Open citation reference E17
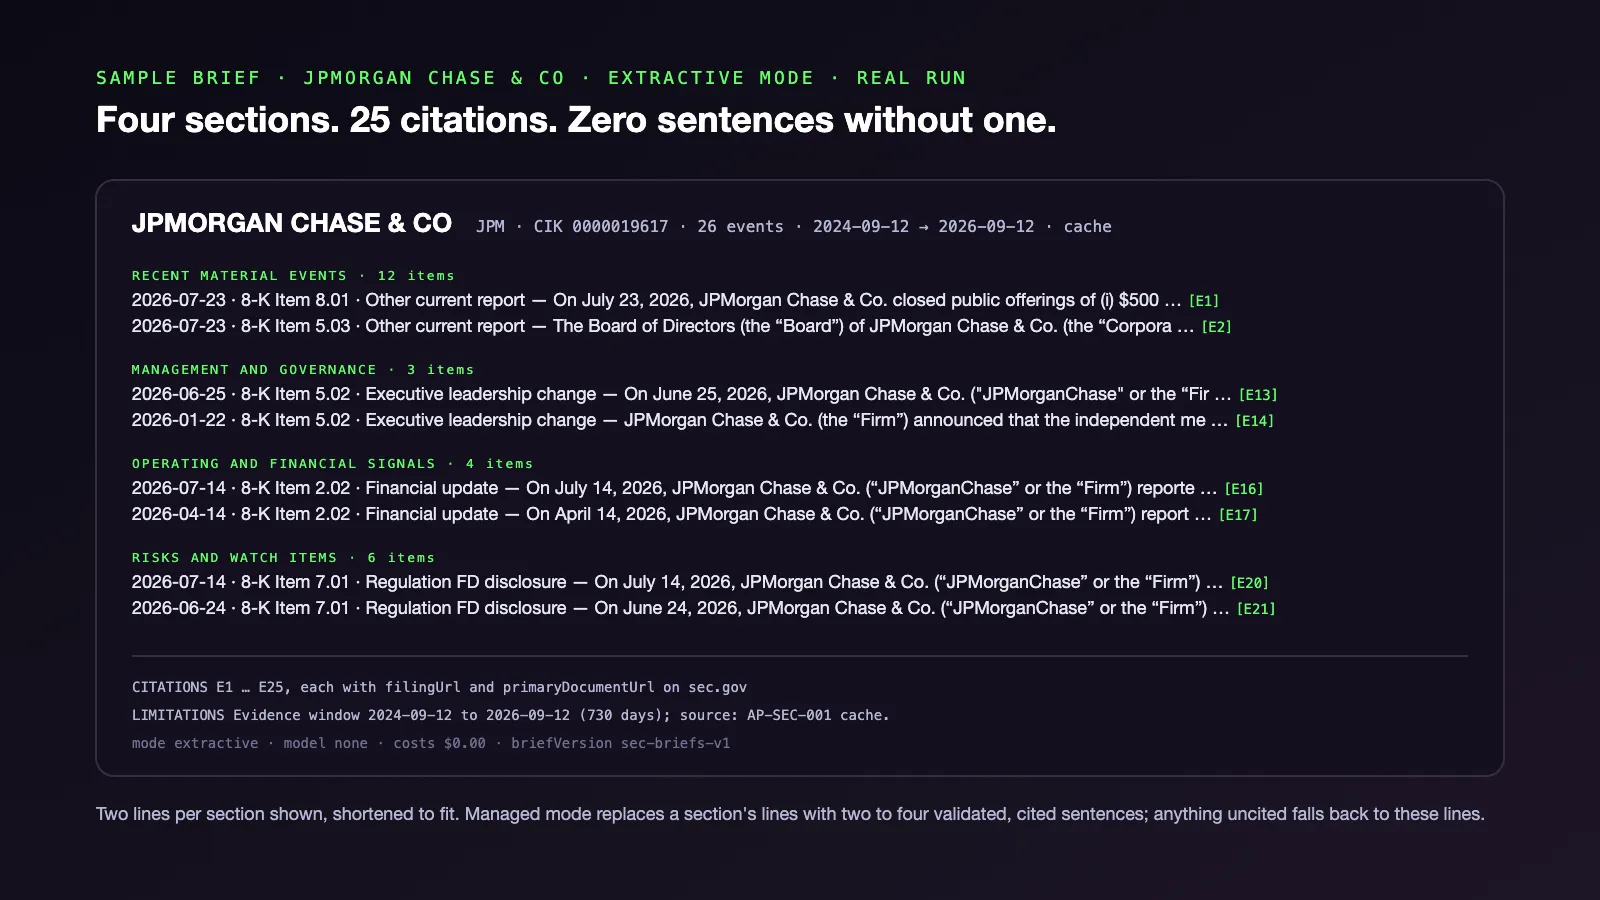 pos(1238,515)
